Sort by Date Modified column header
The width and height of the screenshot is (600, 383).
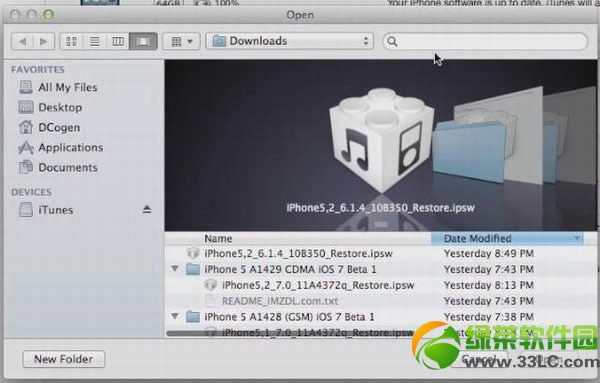point(507,238)
